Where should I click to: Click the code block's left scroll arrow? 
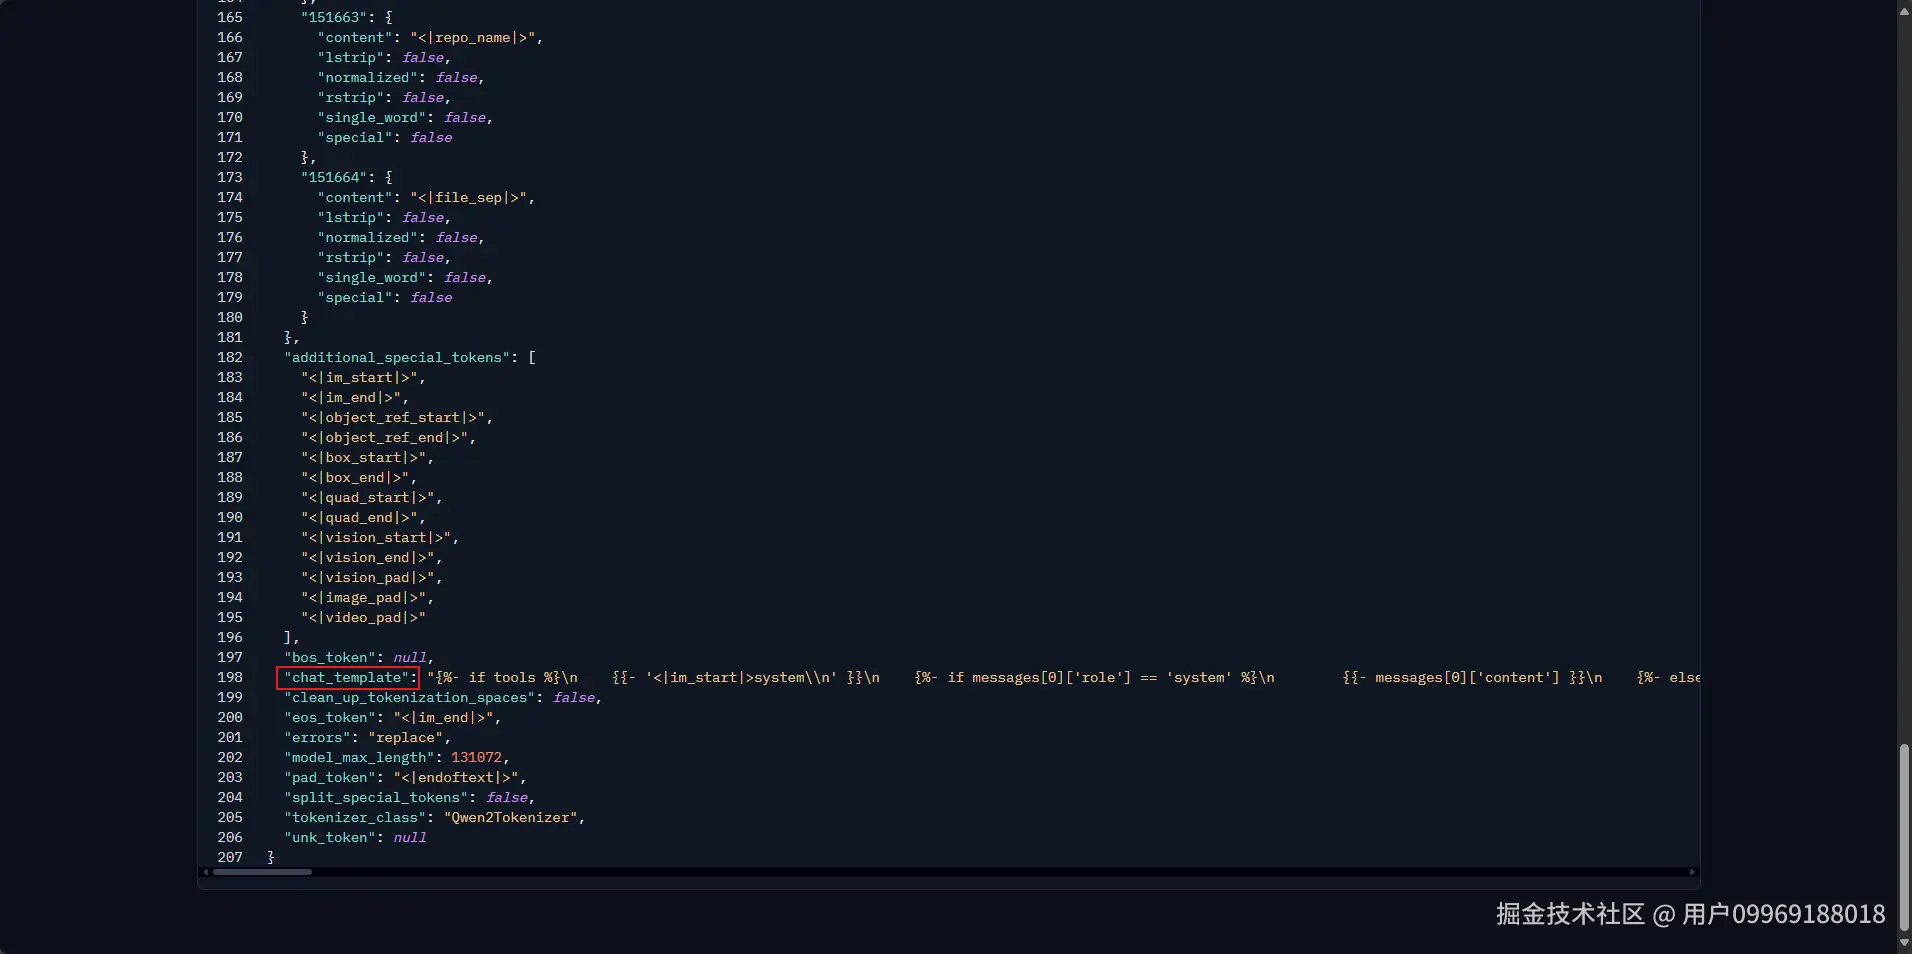pos(206,872)
